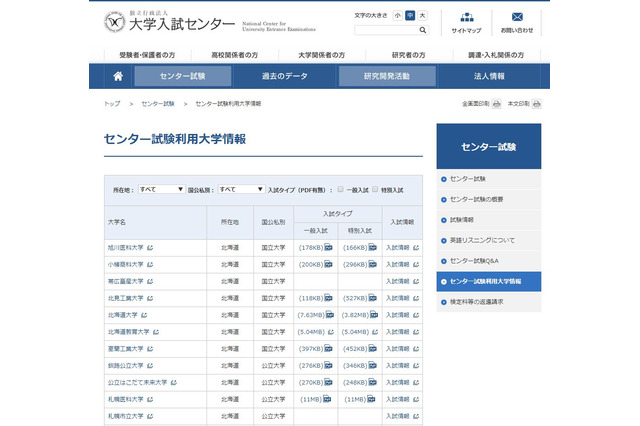Open 公立はこだて未来大学 一般入試 PDF (270KB)
Image resolution: width=640 pixels, height=426 pixels.
316,382
